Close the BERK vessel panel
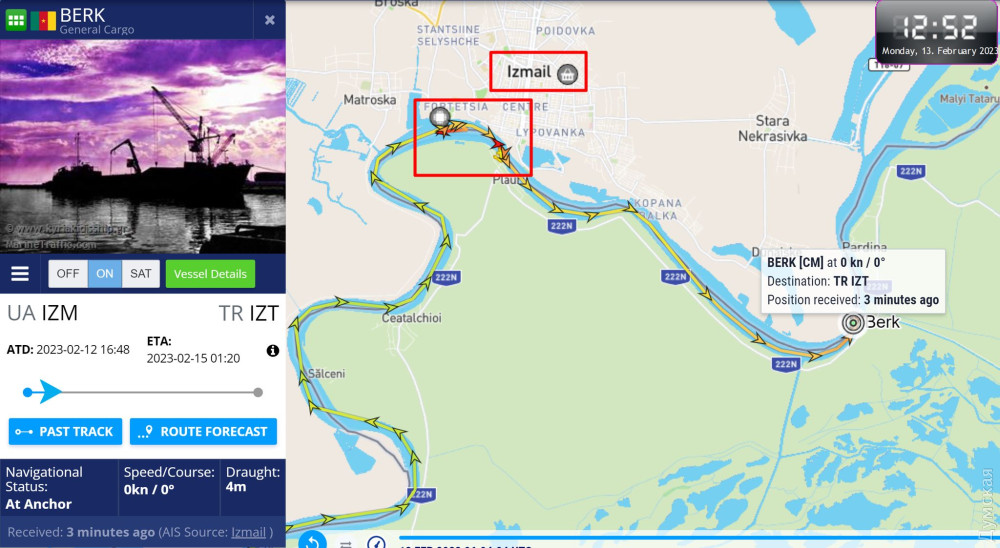 [x=270, y=20]
